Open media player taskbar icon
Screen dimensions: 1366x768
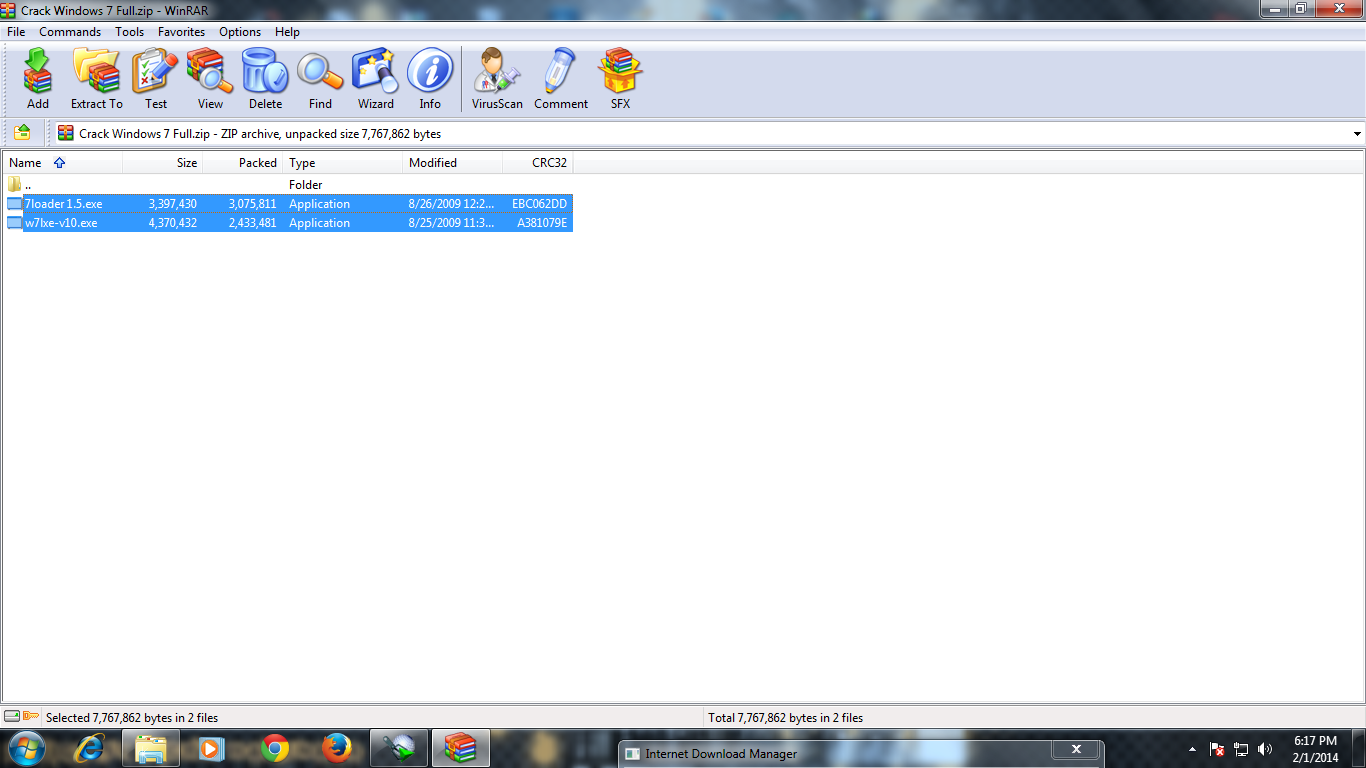click(x=211, y=748)
